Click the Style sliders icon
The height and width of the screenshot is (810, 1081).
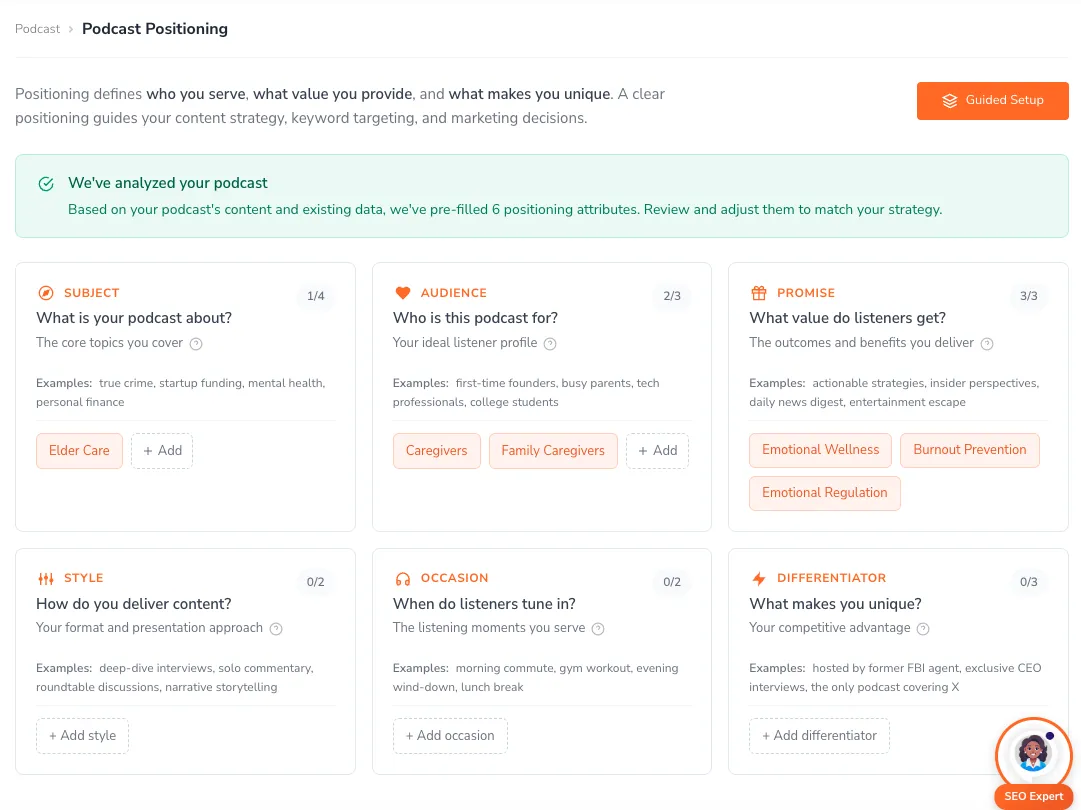tap(45, 578)
